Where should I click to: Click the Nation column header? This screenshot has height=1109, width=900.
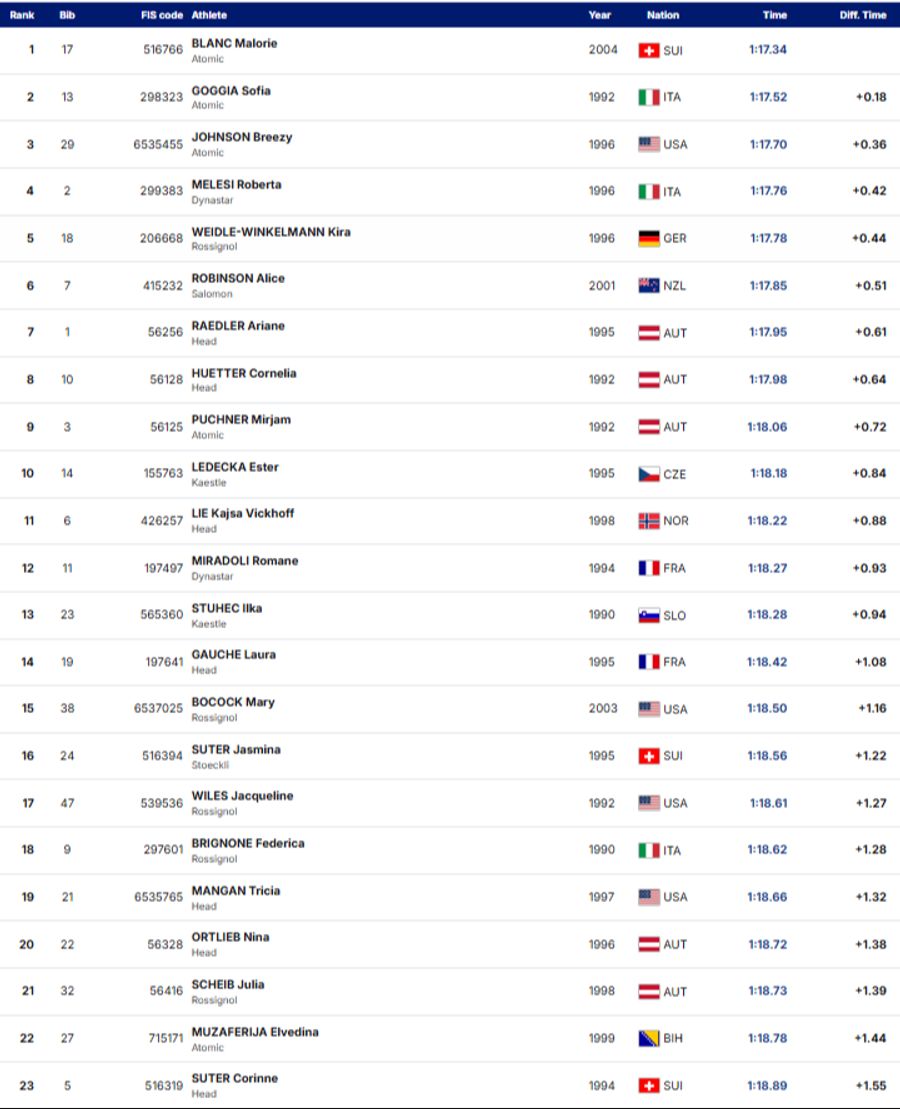coord(662,15)
